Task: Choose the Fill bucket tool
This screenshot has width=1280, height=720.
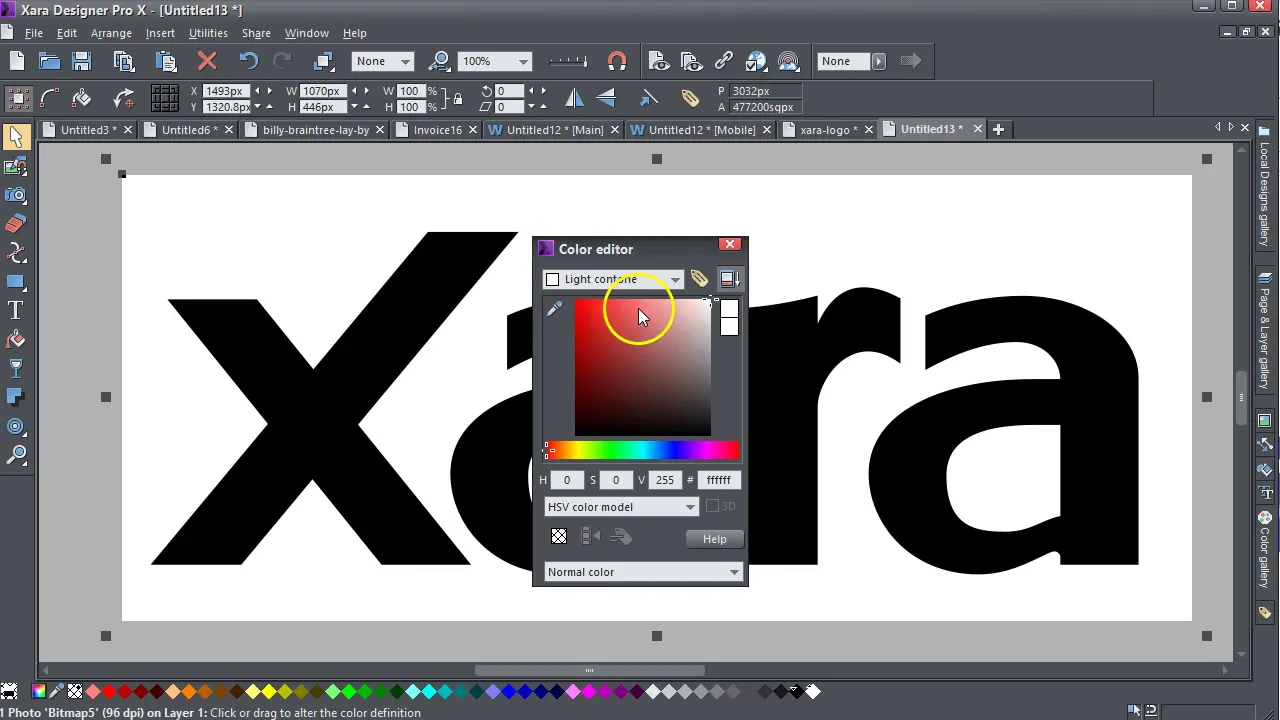Action: pos(16,340)
